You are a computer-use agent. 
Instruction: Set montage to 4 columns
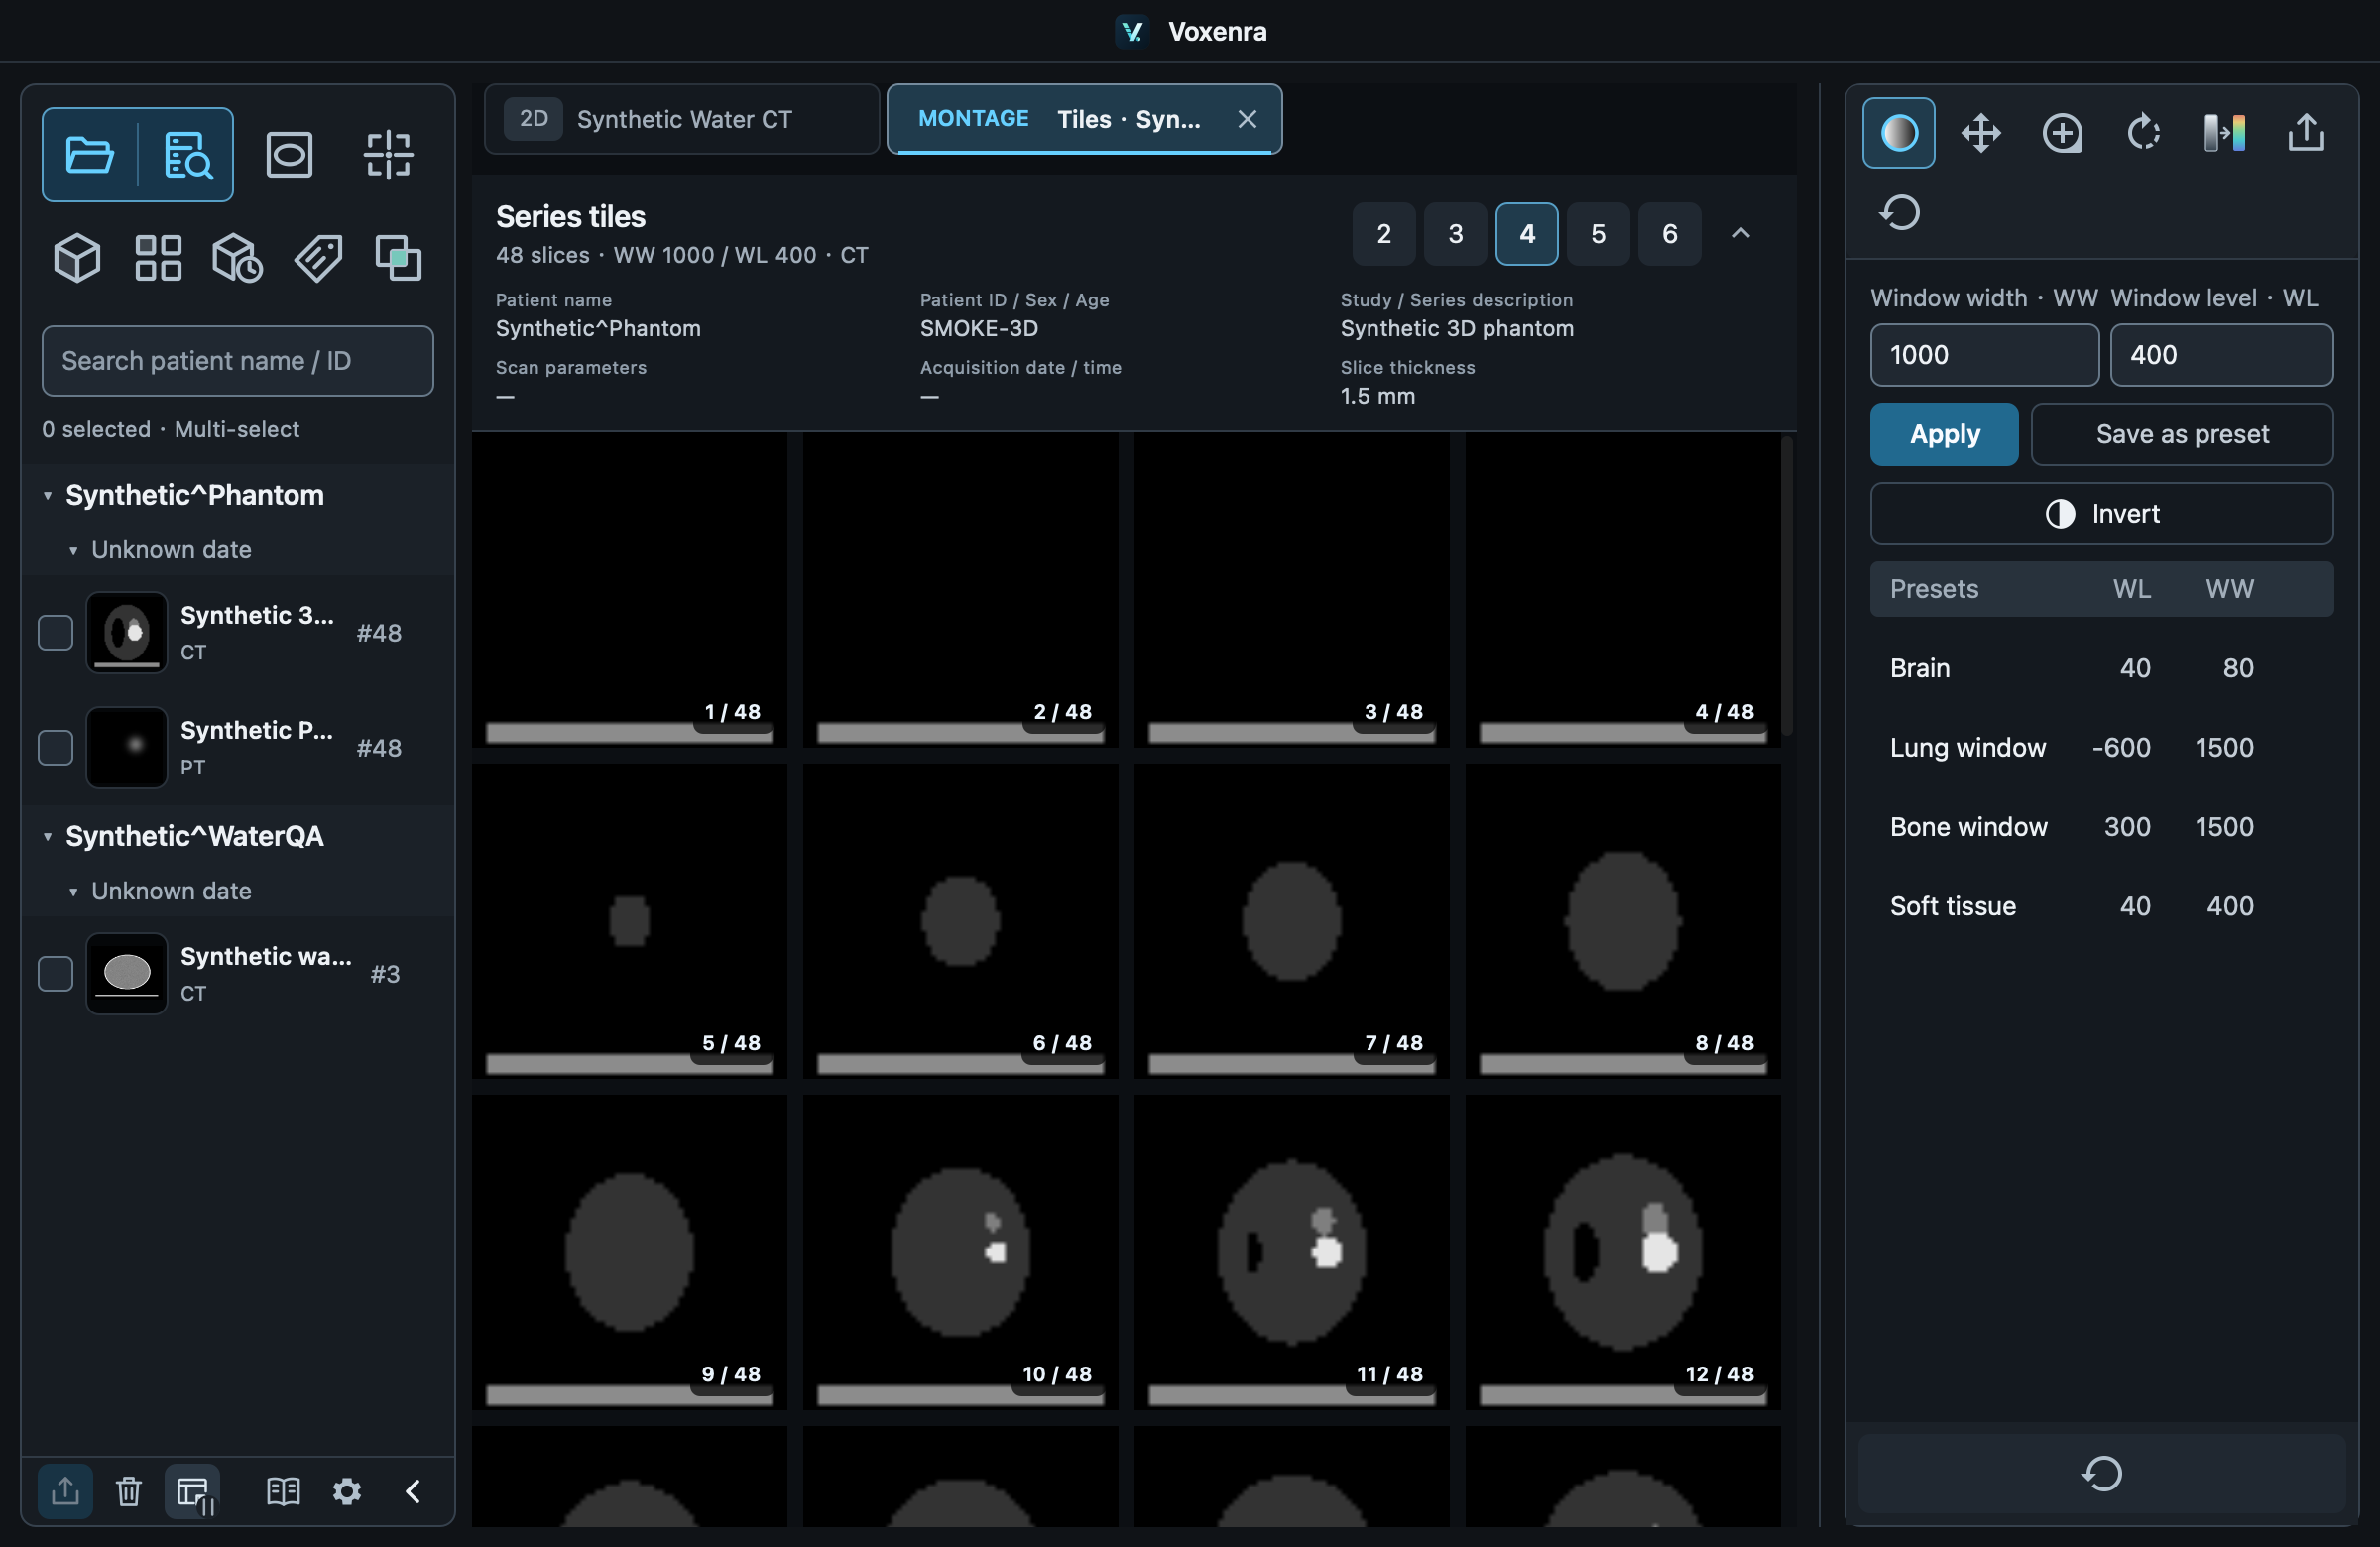pyautogui.click(x=1526, y=233)
